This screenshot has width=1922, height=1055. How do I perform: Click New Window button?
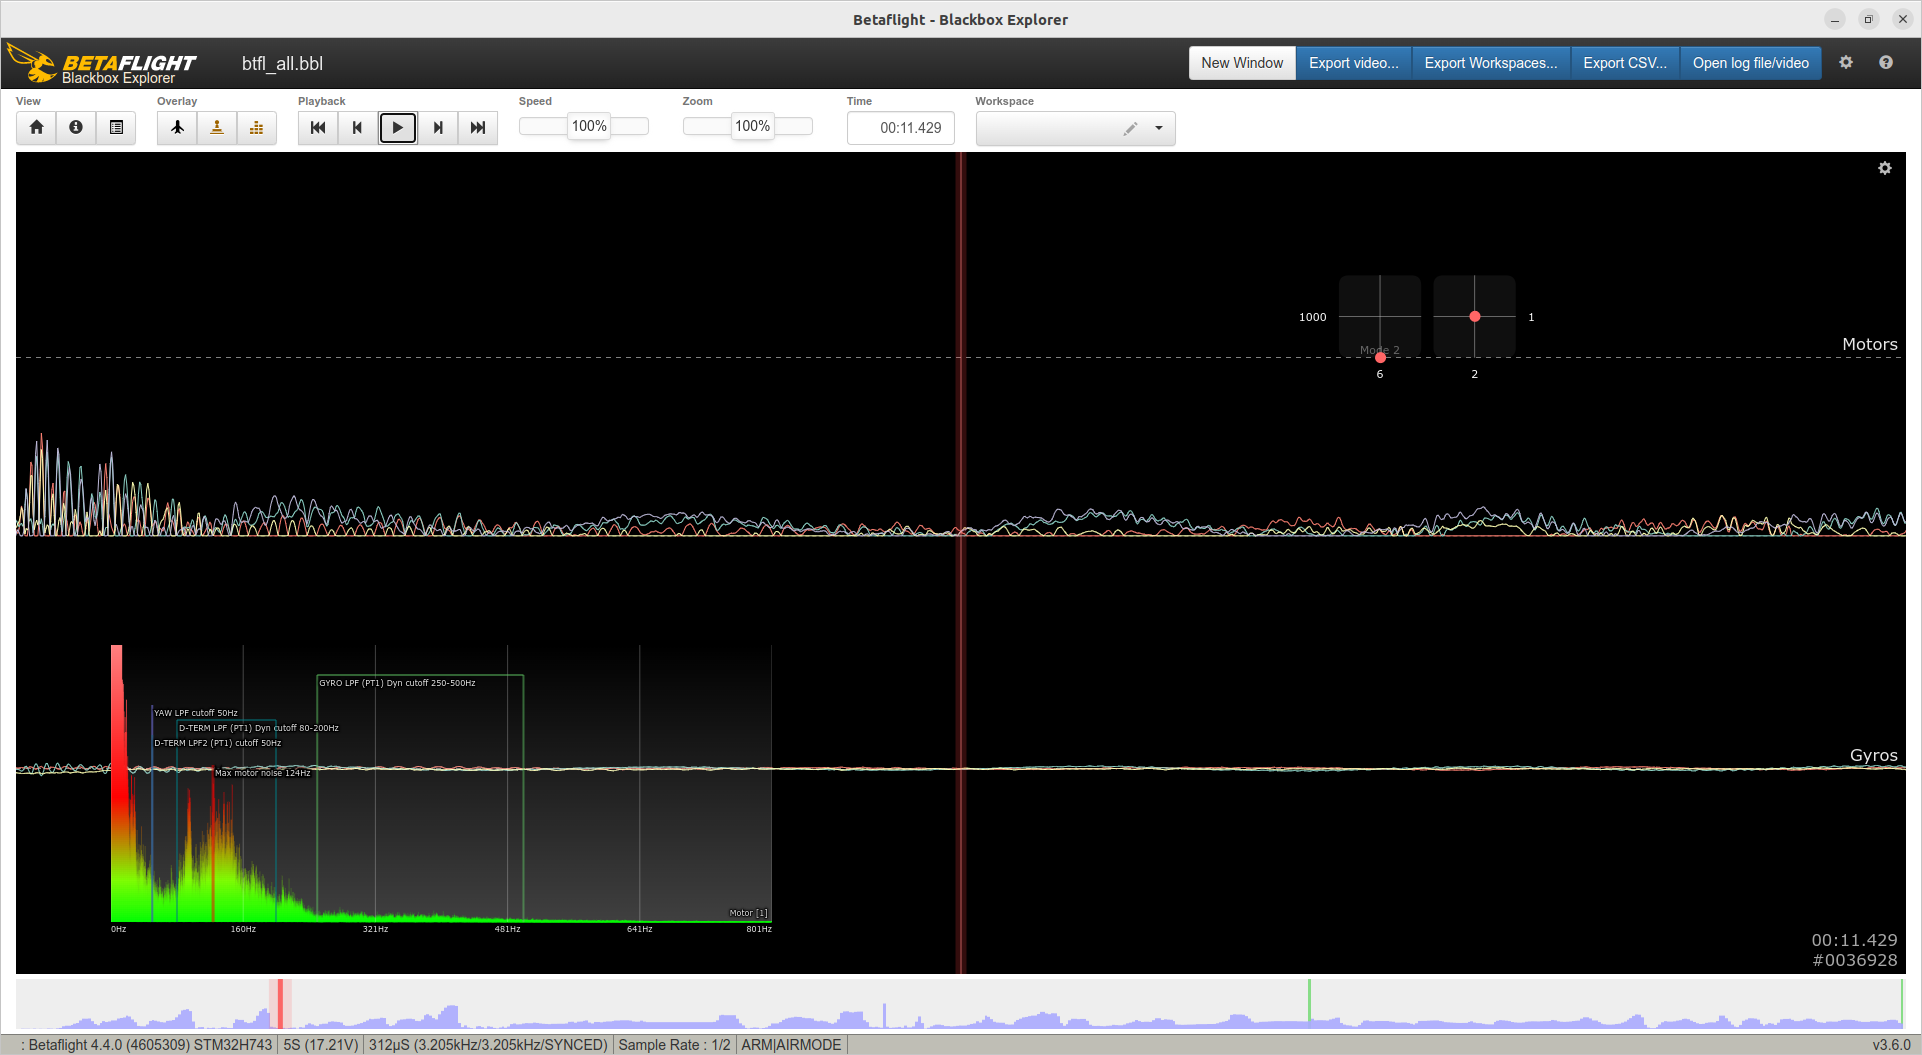click(x=1242, y=63)
